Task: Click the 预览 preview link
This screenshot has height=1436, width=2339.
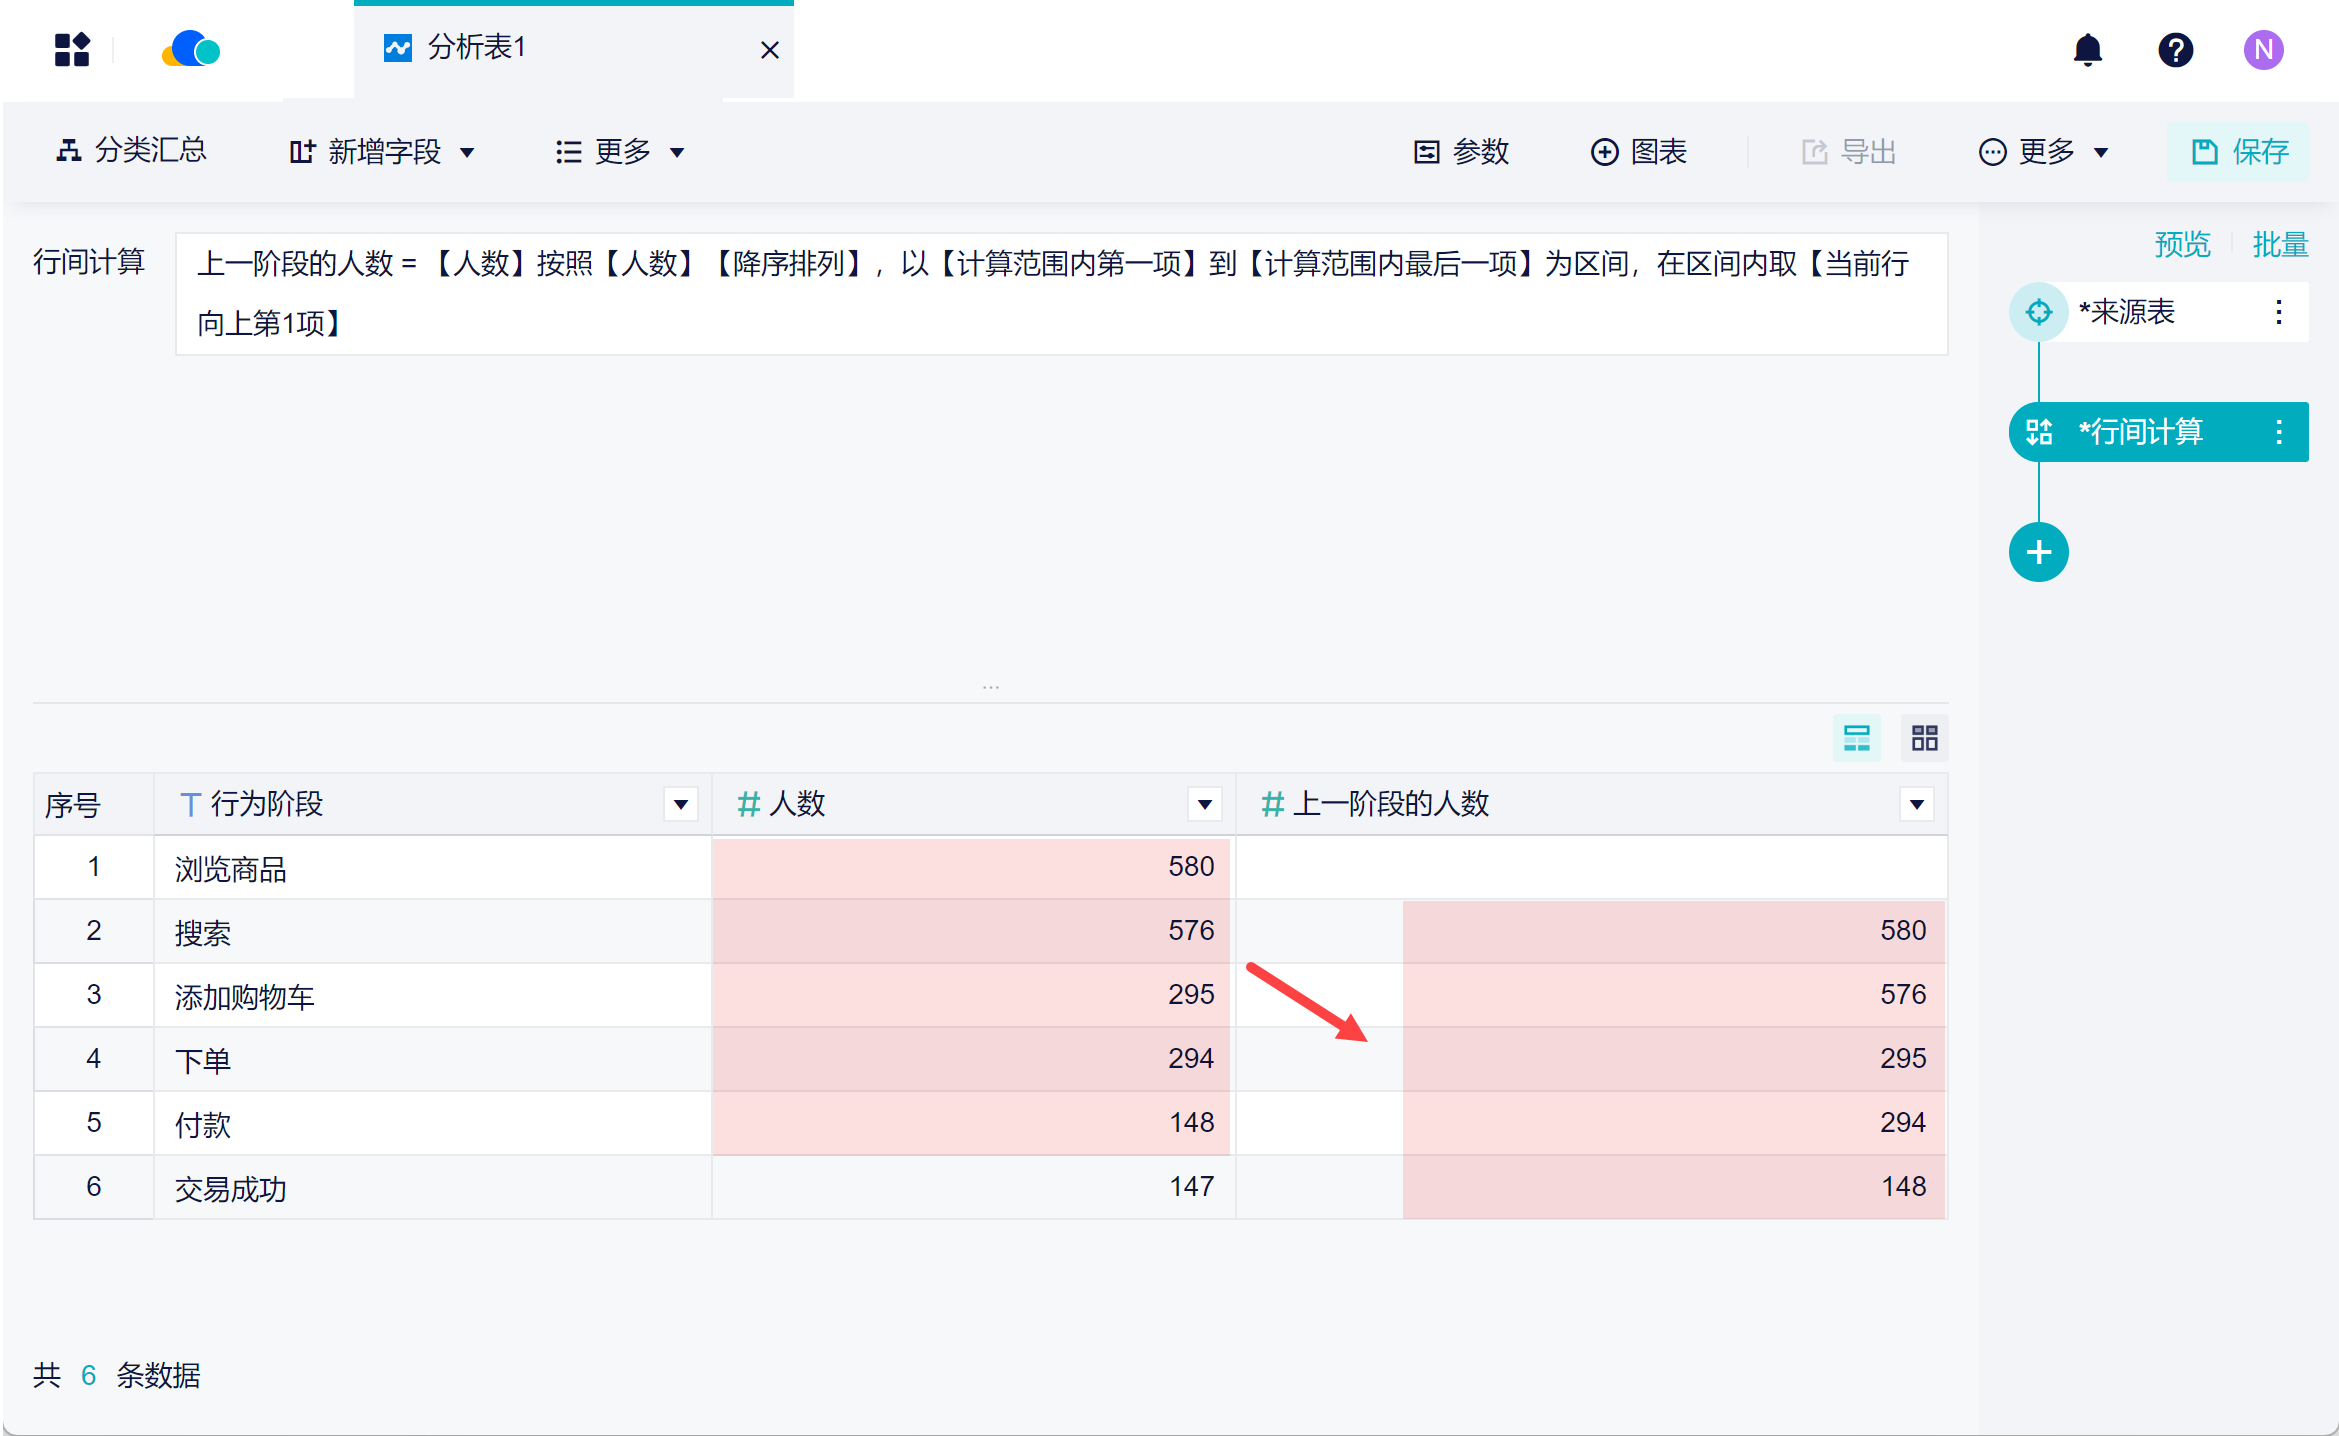Action: (2181, 244)
